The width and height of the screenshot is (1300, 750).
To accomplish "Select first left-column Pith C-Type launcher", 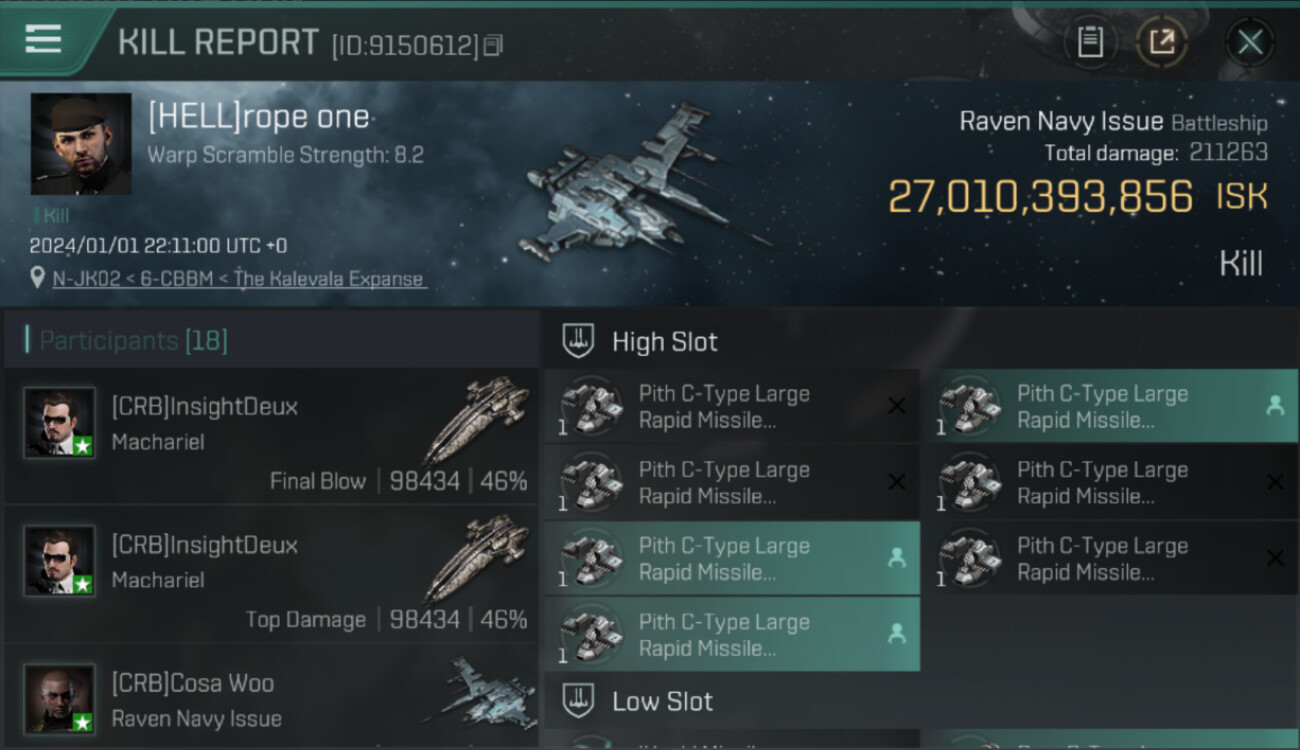I will [732, 406].
